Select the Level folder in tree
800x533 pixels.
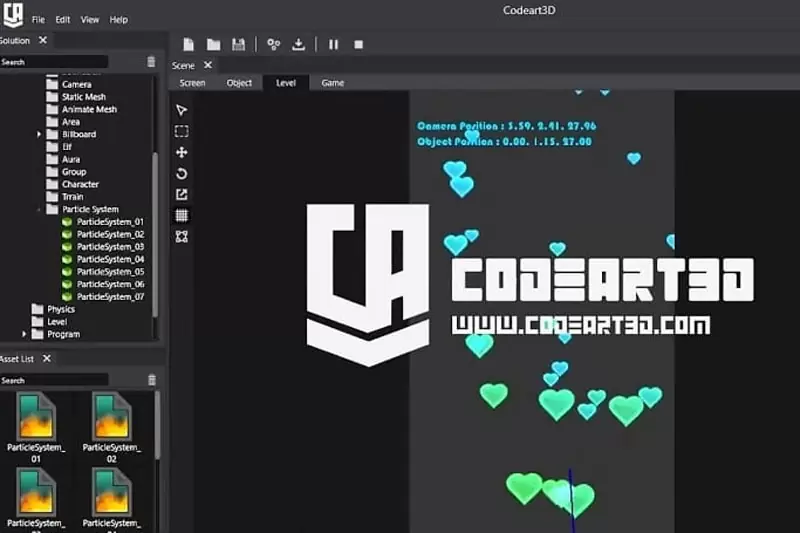[49, 322]
